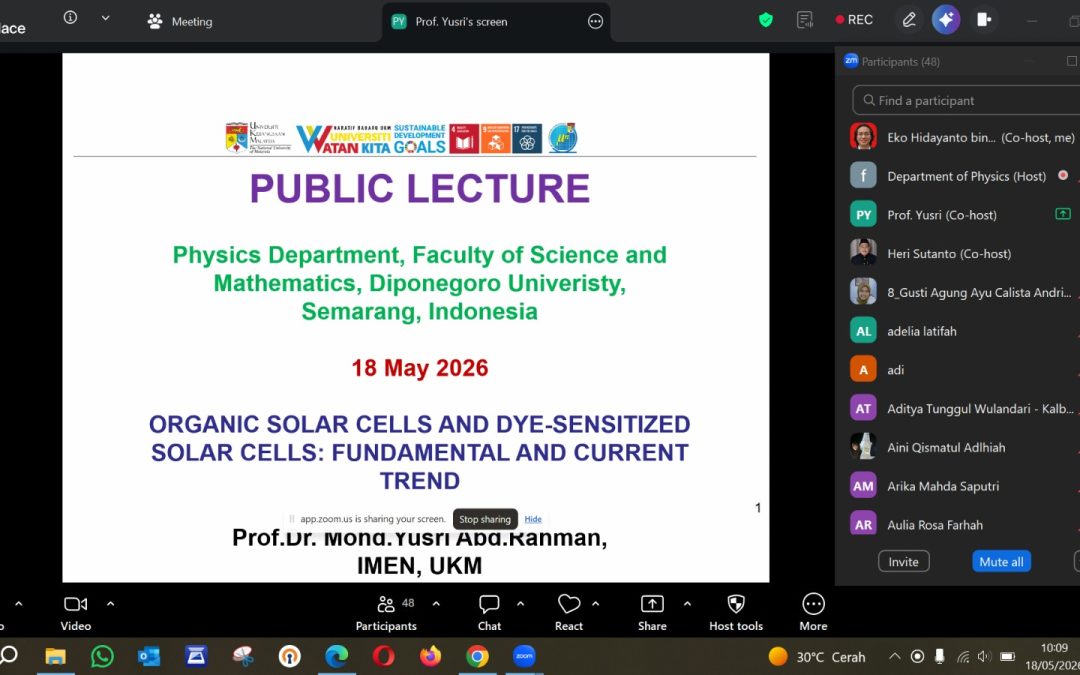The height and width of the screenshot is (675, 1080).
Task: Expand the chevron beside the info icon
Action: tap(105, 19)
